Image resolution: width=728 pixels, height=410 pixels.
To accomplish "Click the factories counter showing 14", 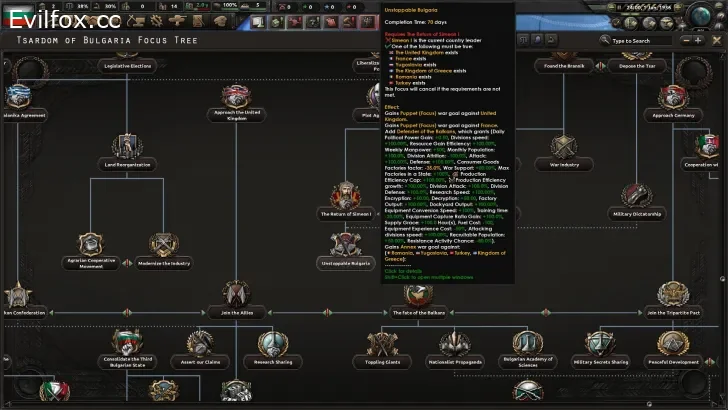I will click(169, 6).
